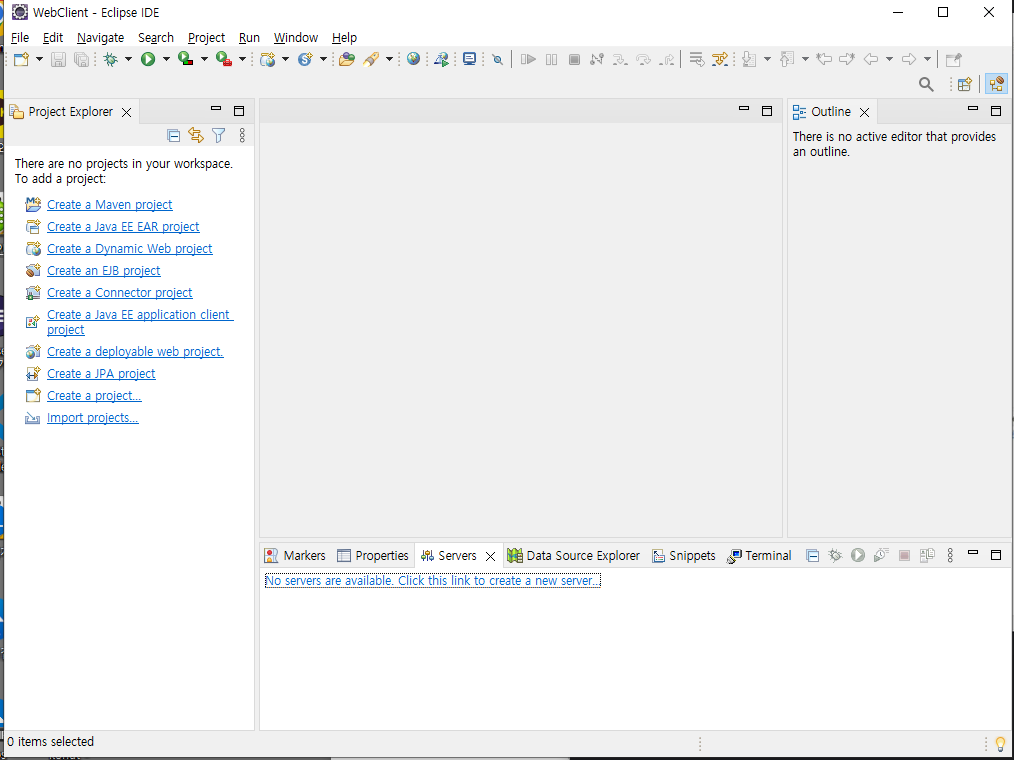Viewport: 1014px width, 760px height.
Task: Toggle Link with Editor in Project Explorer
Action: coord(196,135)
